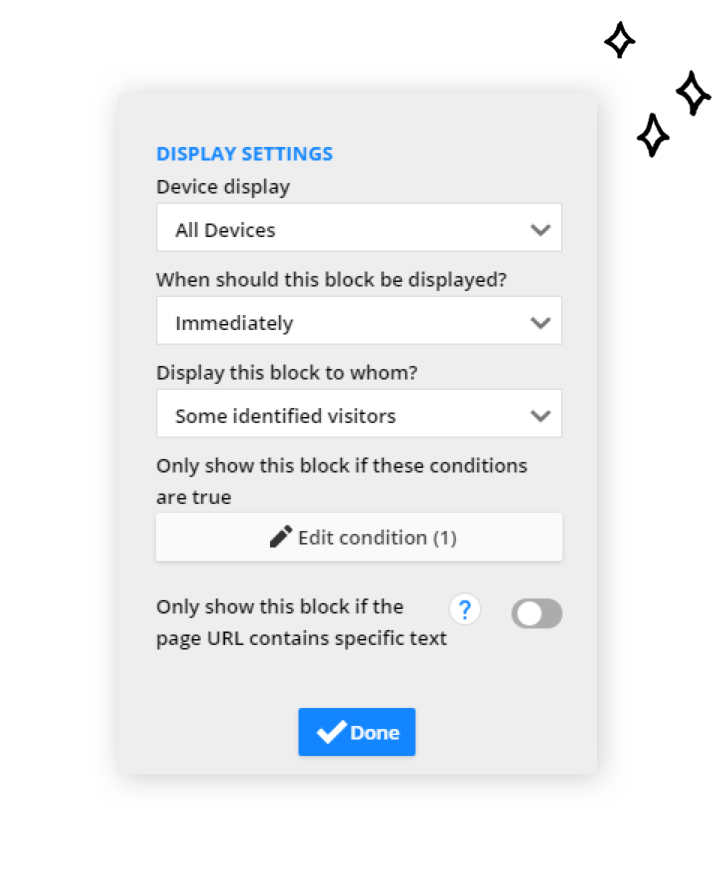716x870 pixels.
Task: Click the checkmark icon inside the Done button
Action: point(332,731)
